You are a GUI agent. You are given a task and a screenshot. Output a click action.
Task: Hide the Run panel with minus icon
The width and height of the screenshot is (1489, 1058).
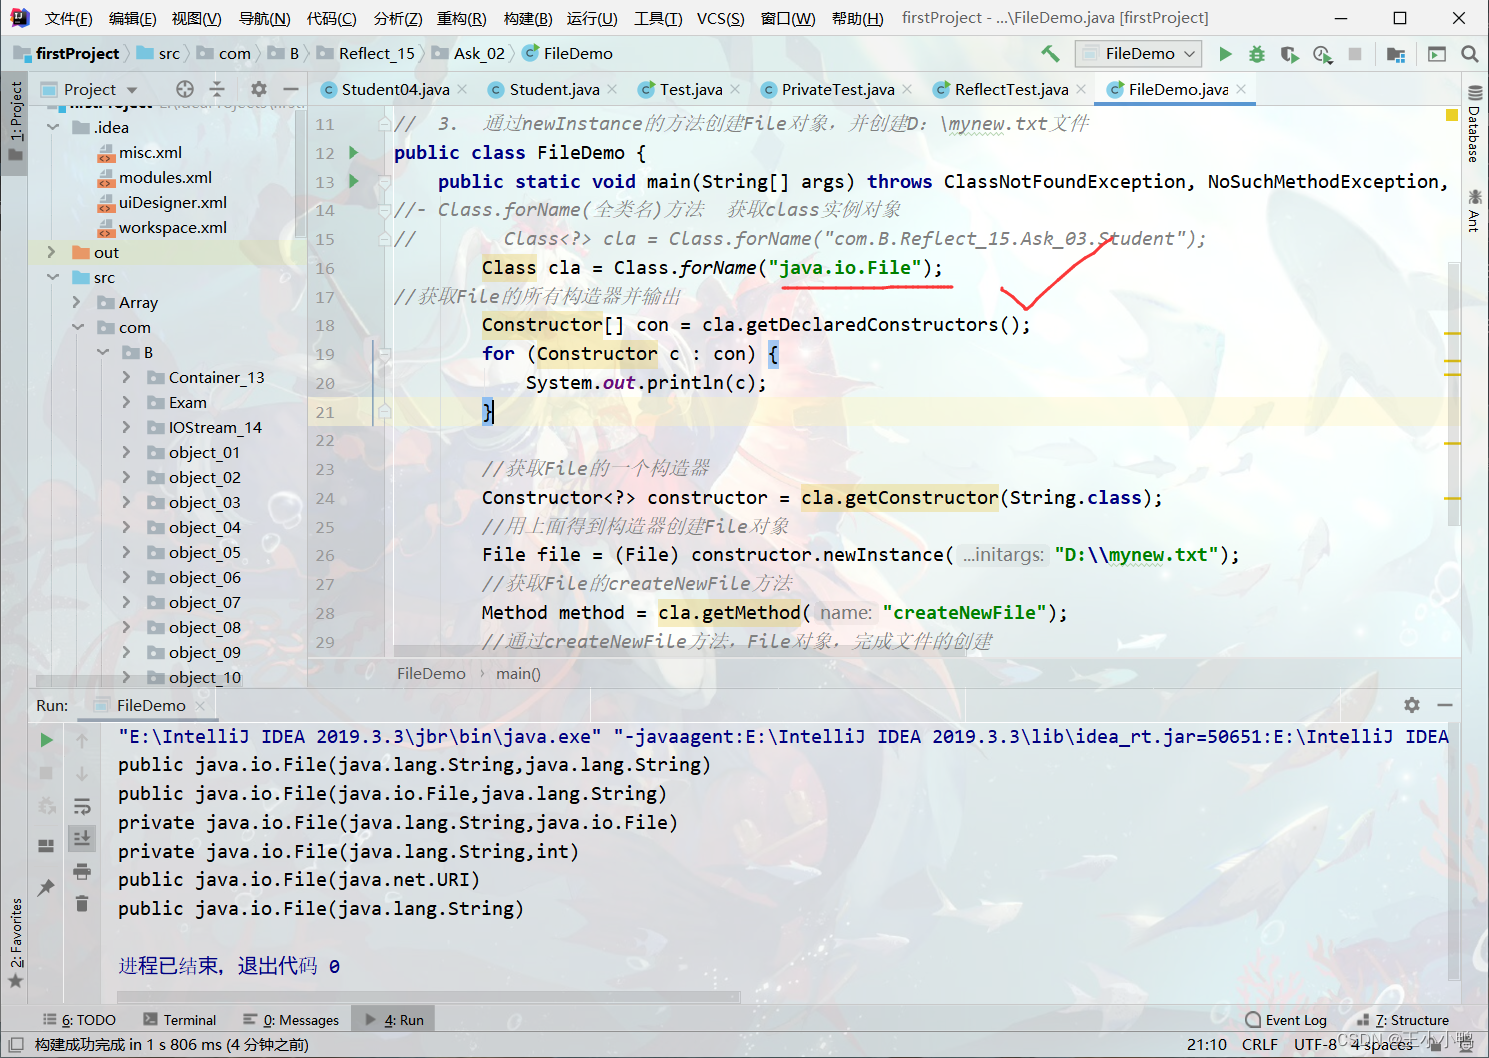[1444, 705]
